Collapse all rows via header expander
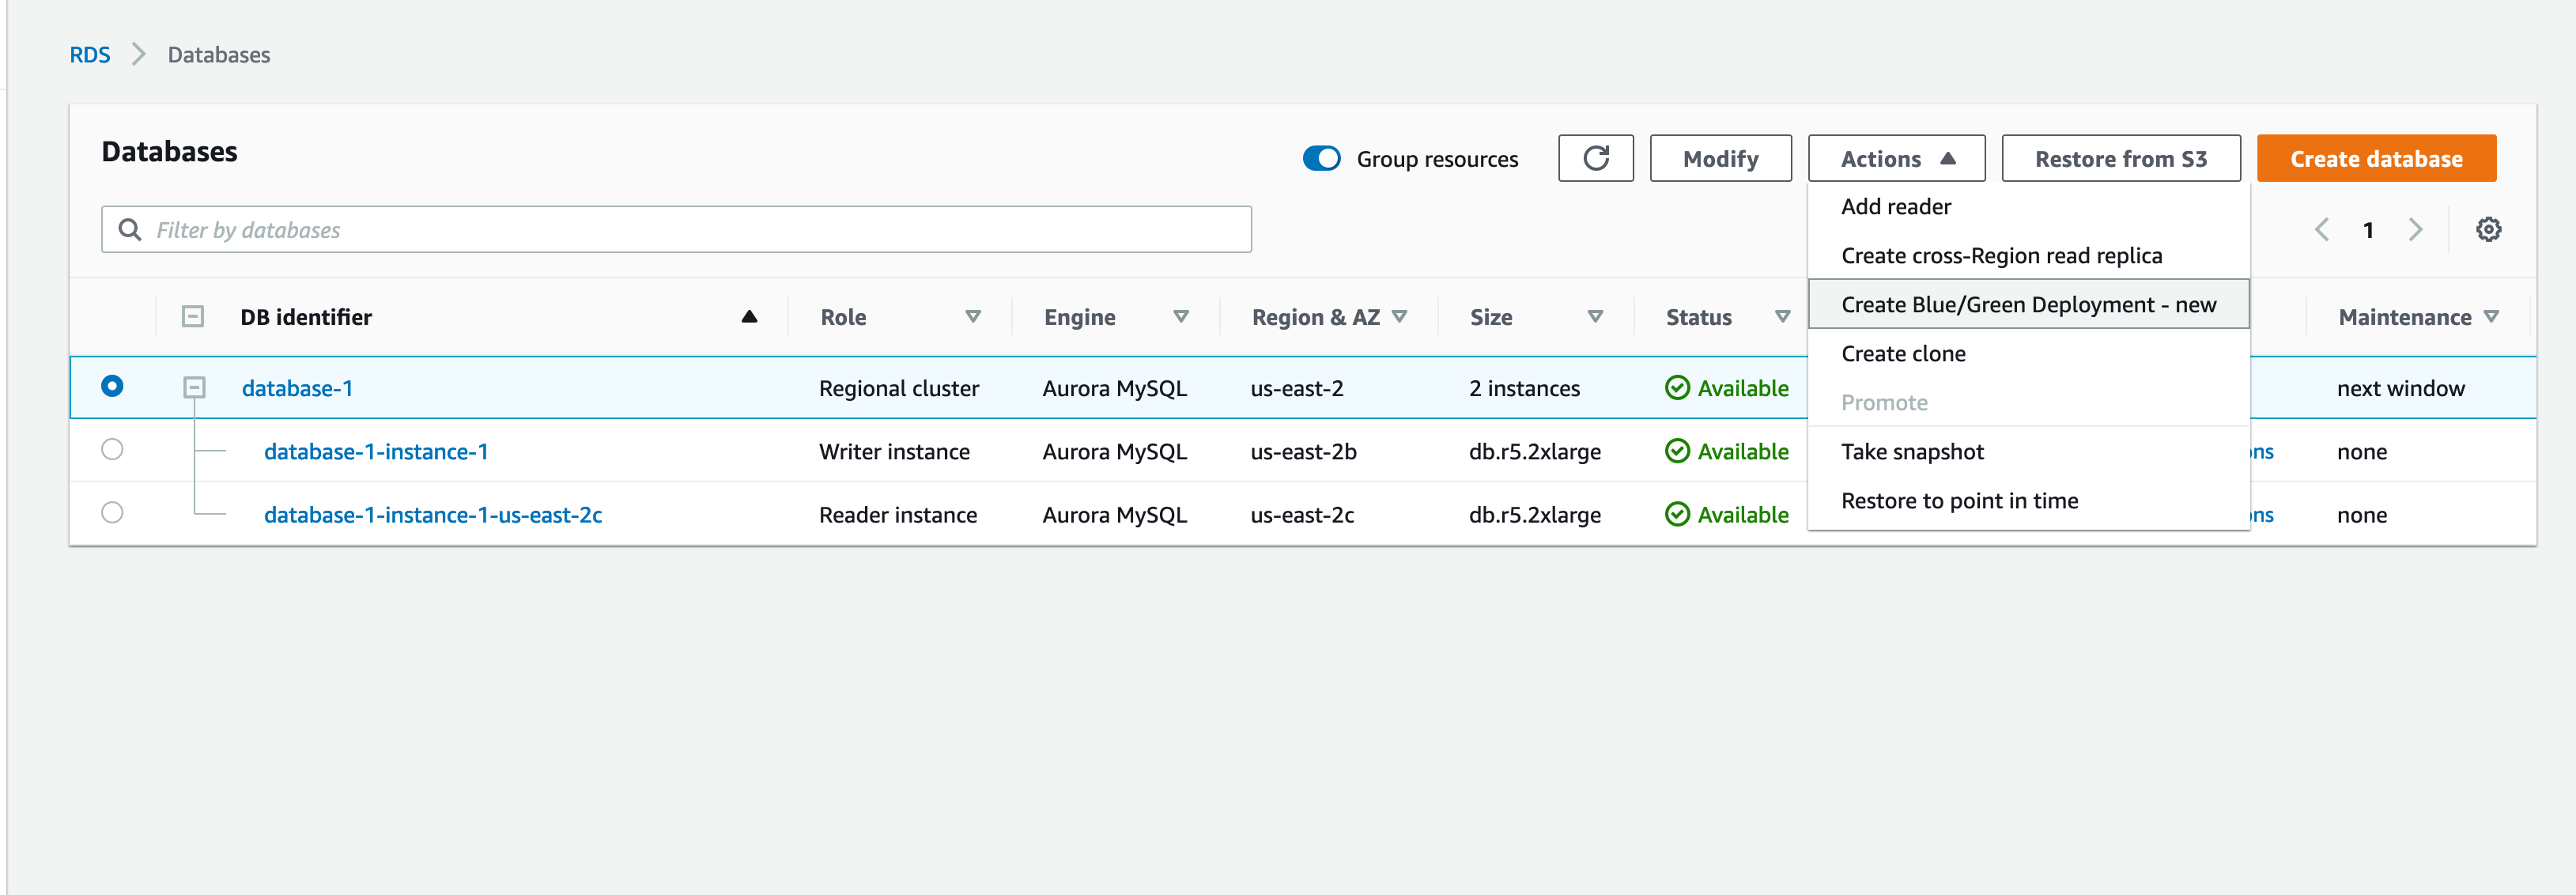Image resolution: width=2576 pixels, height=895 pixels. [x=193, y=317]
